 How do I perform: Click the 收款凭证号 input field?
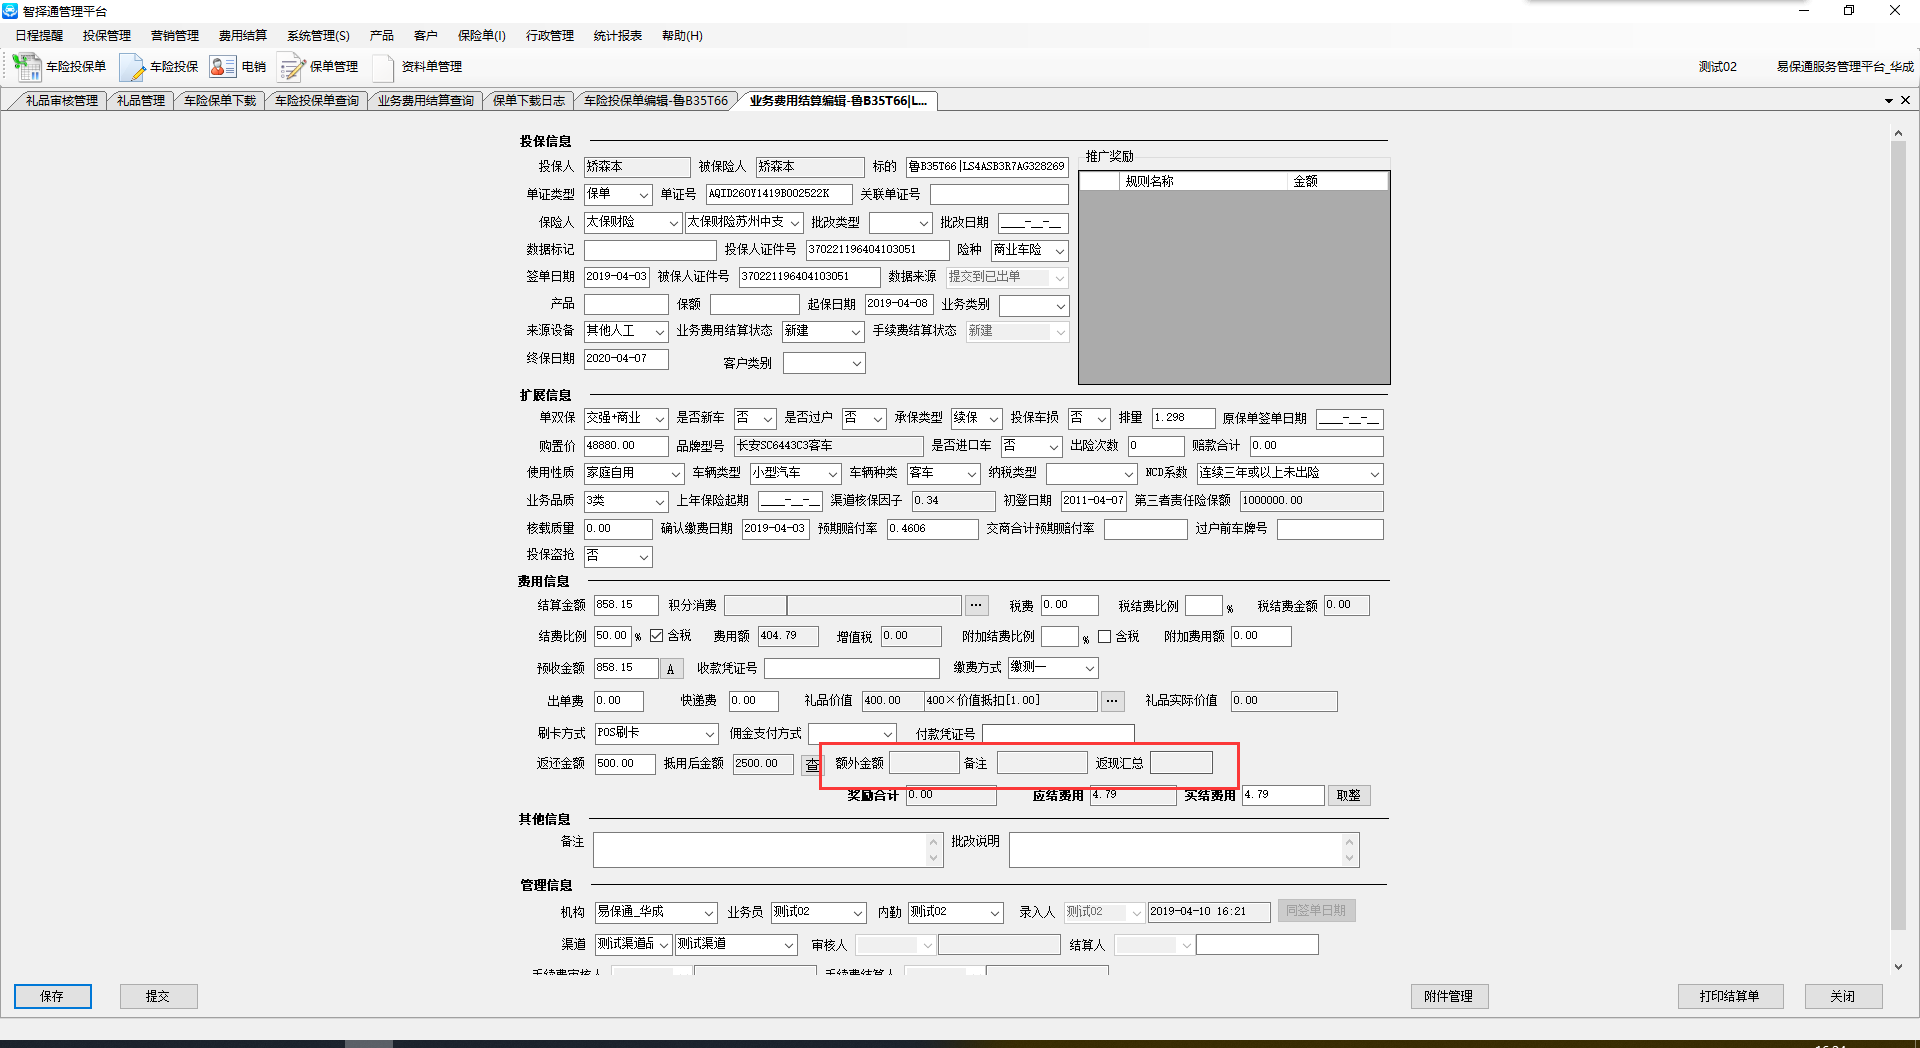(x=851, y=668)
